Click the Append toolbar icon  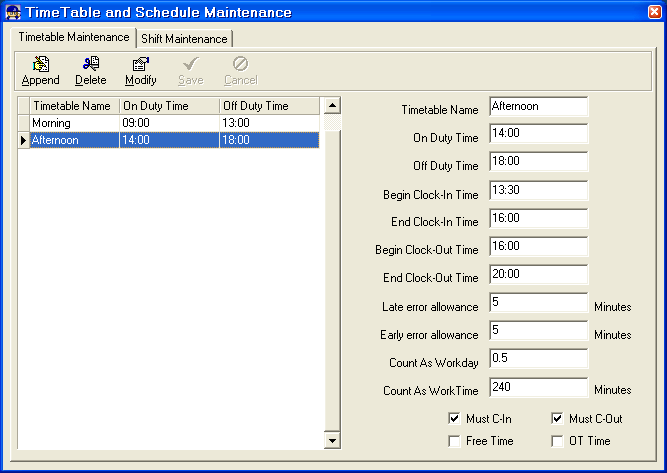(x=41, y=64)
